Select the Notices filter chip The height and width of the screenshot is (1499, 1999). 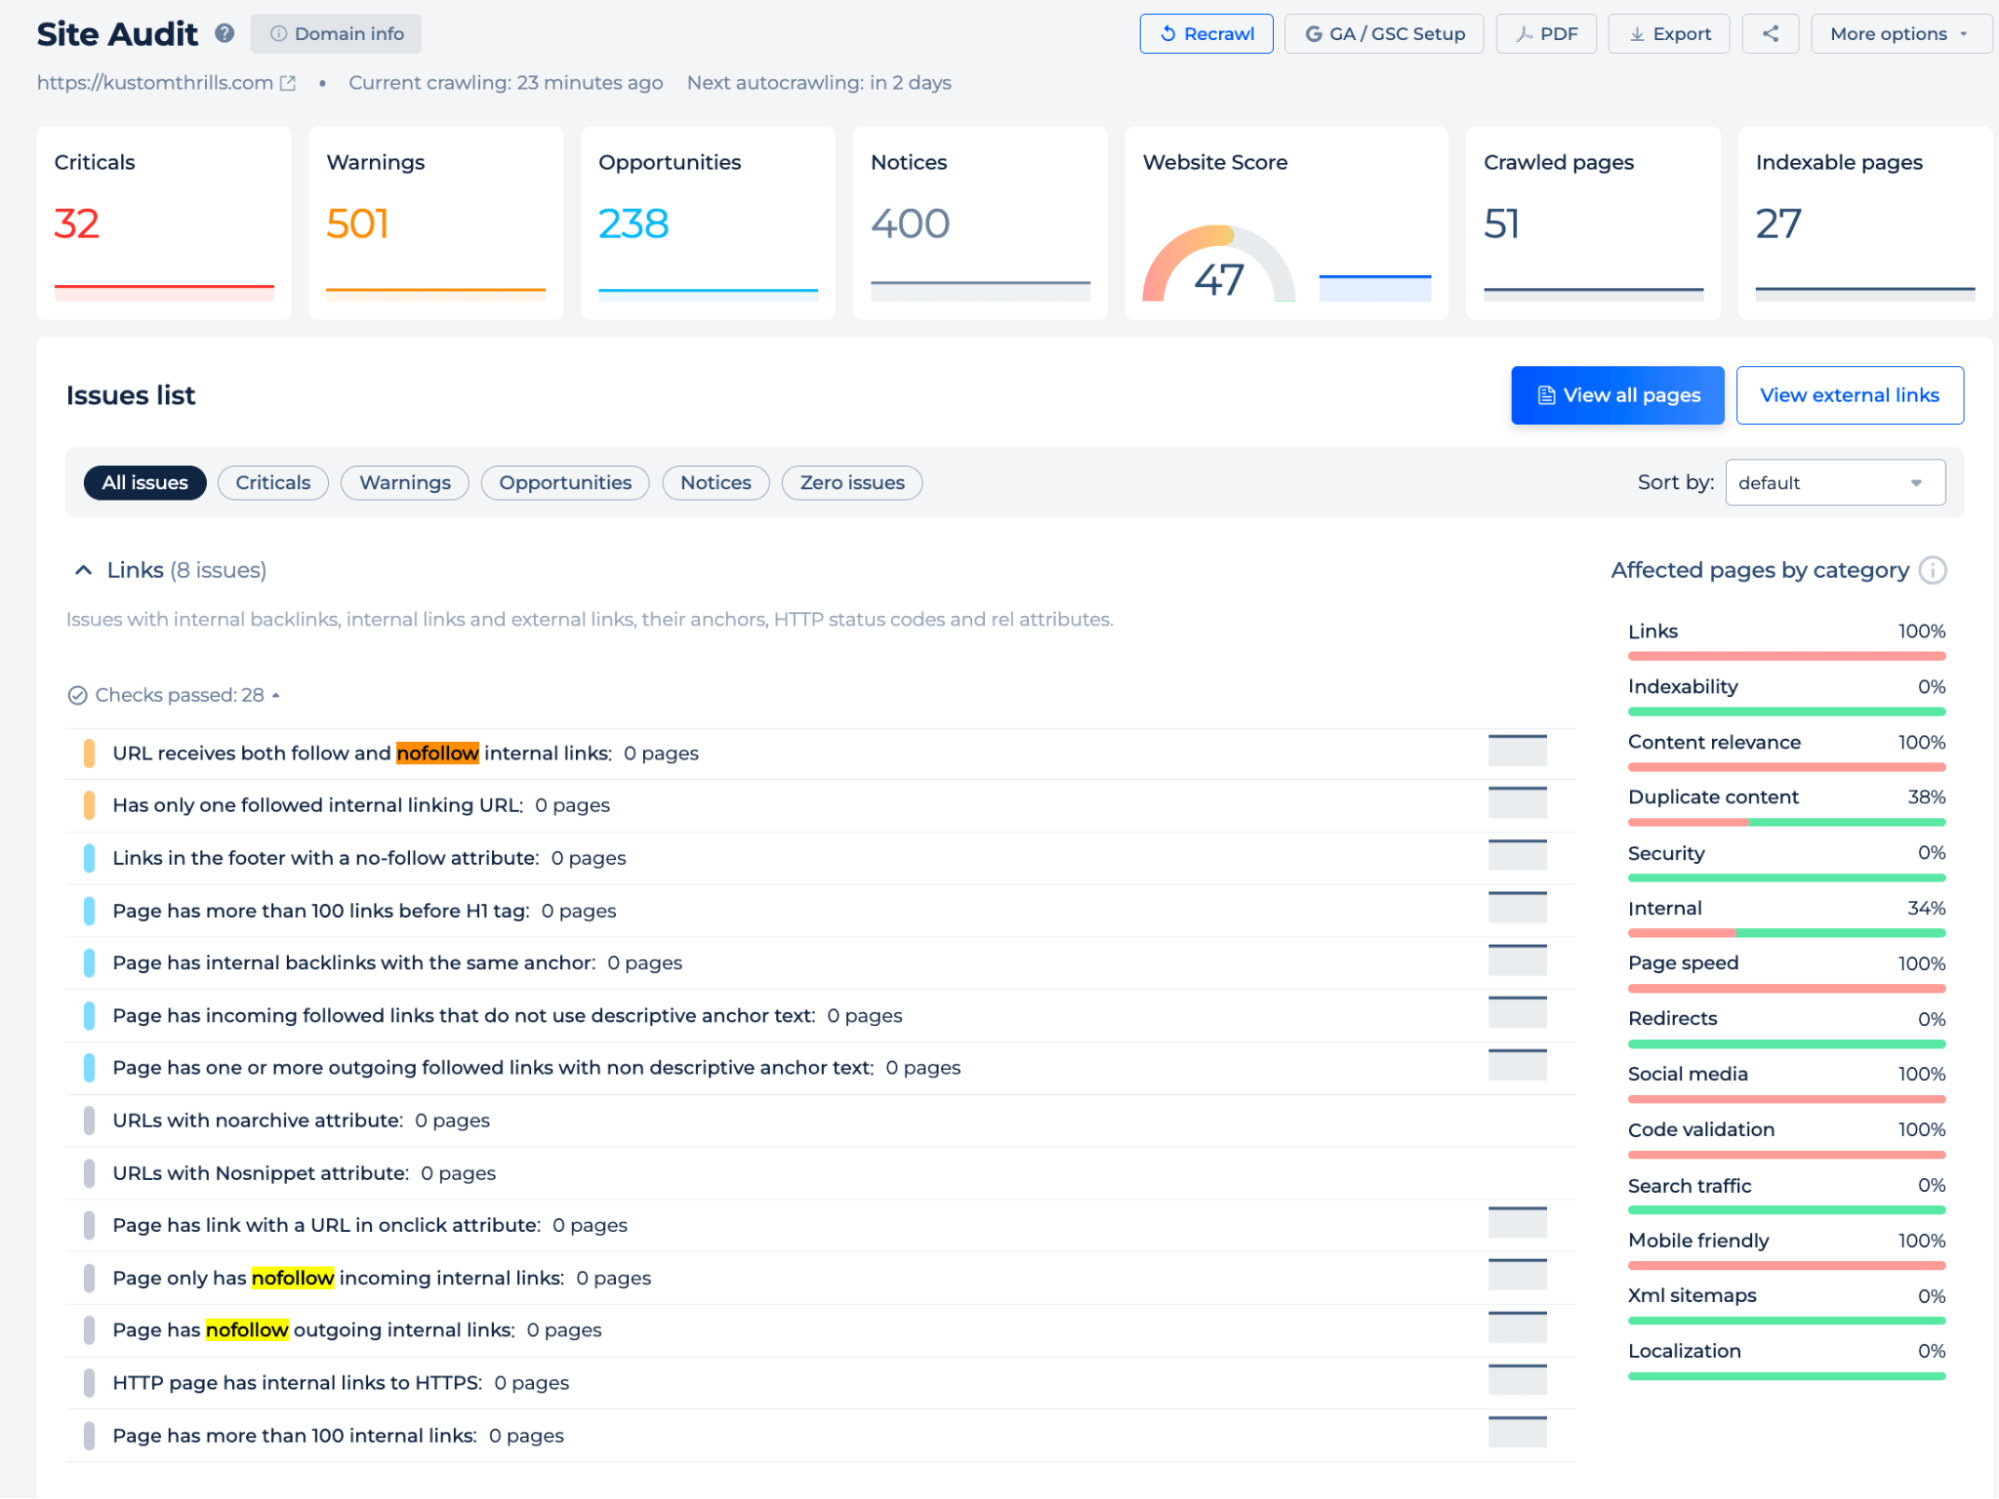pyautogui.click(x=715, y=482)
